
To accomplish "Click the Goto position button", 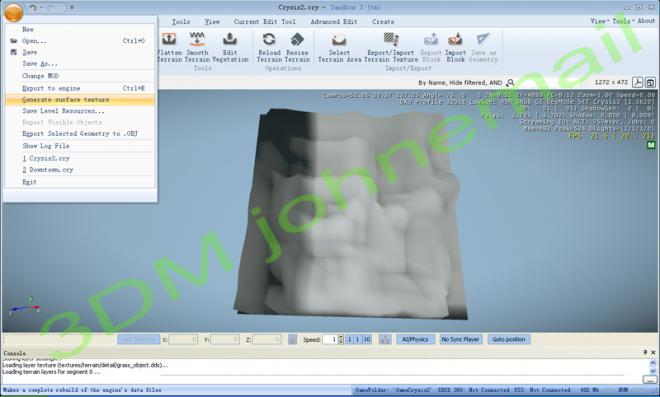I will pos(508,339).
